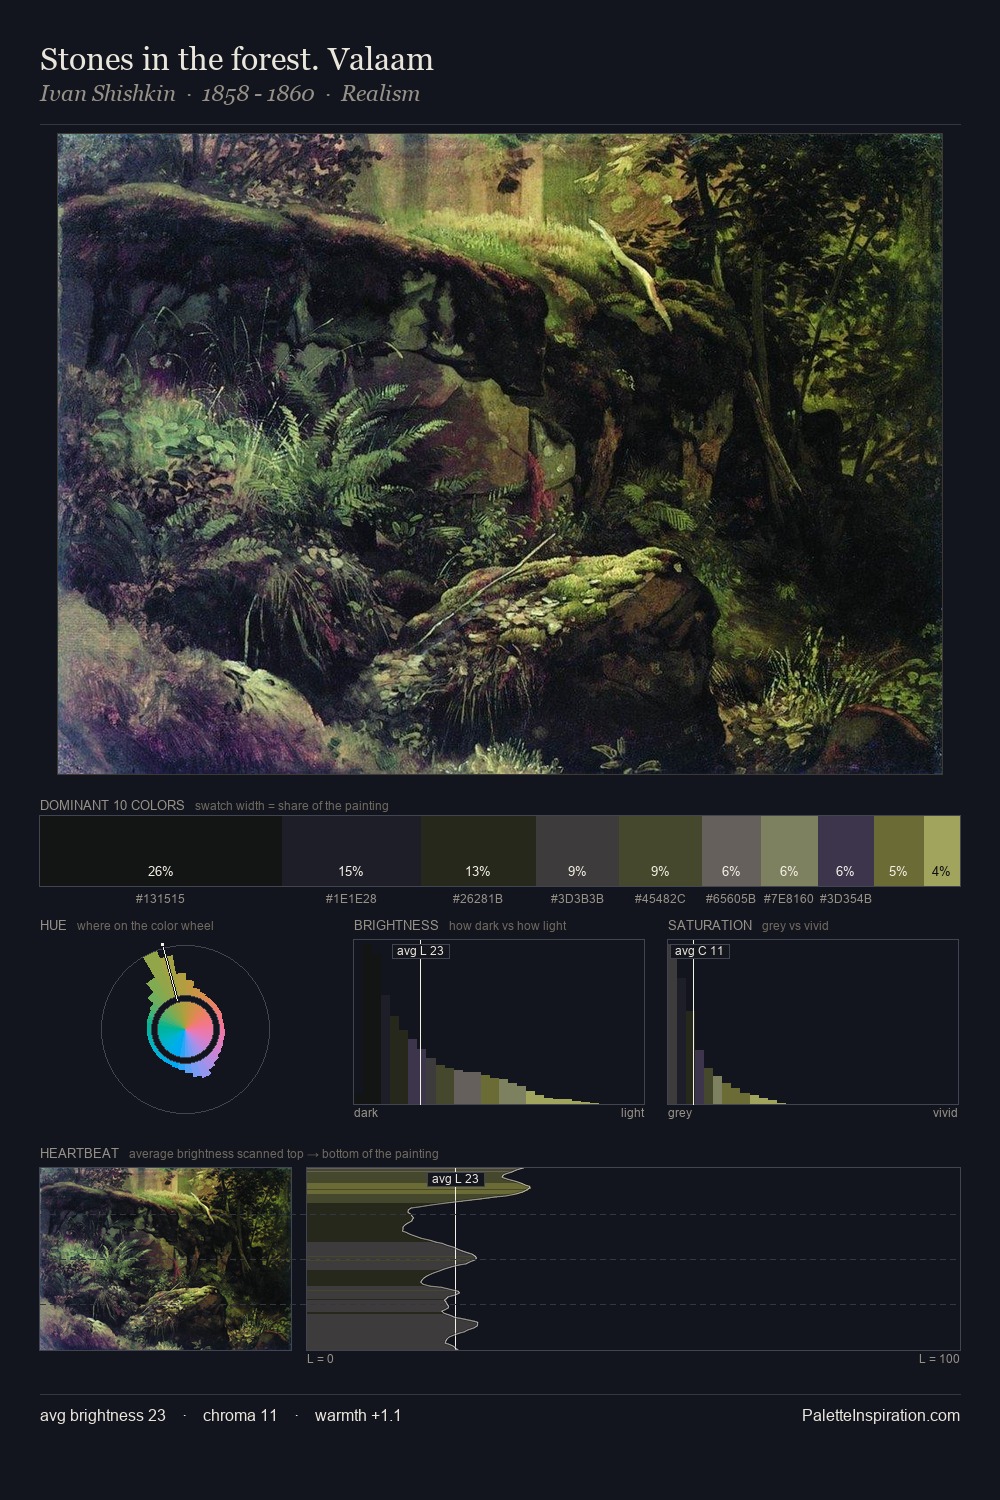Image resolution: width=1000 pixels, height=1500 pixels.
Task: Click the 'HUE' section heading
Action: (53, 925)
